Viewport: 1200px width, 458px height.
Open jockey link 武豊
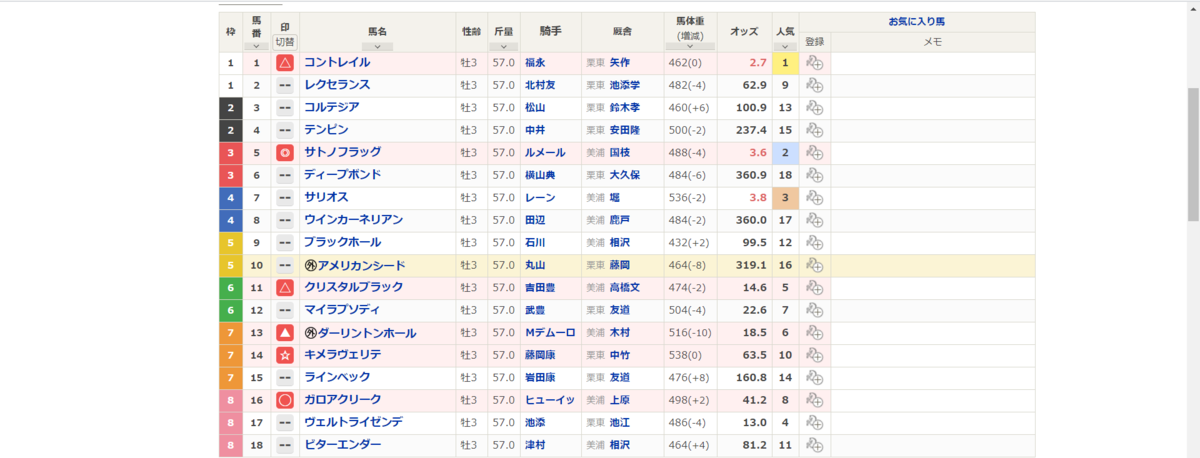click(535, 311)
